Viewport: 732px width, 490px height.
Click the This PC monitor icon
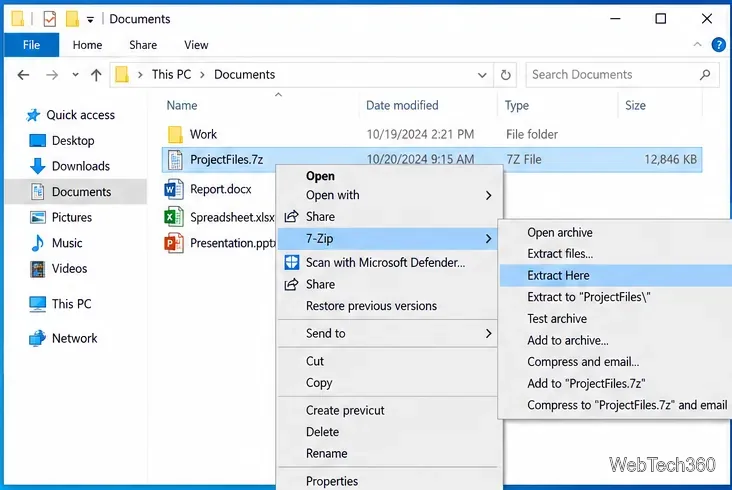(x=37, y=304)
